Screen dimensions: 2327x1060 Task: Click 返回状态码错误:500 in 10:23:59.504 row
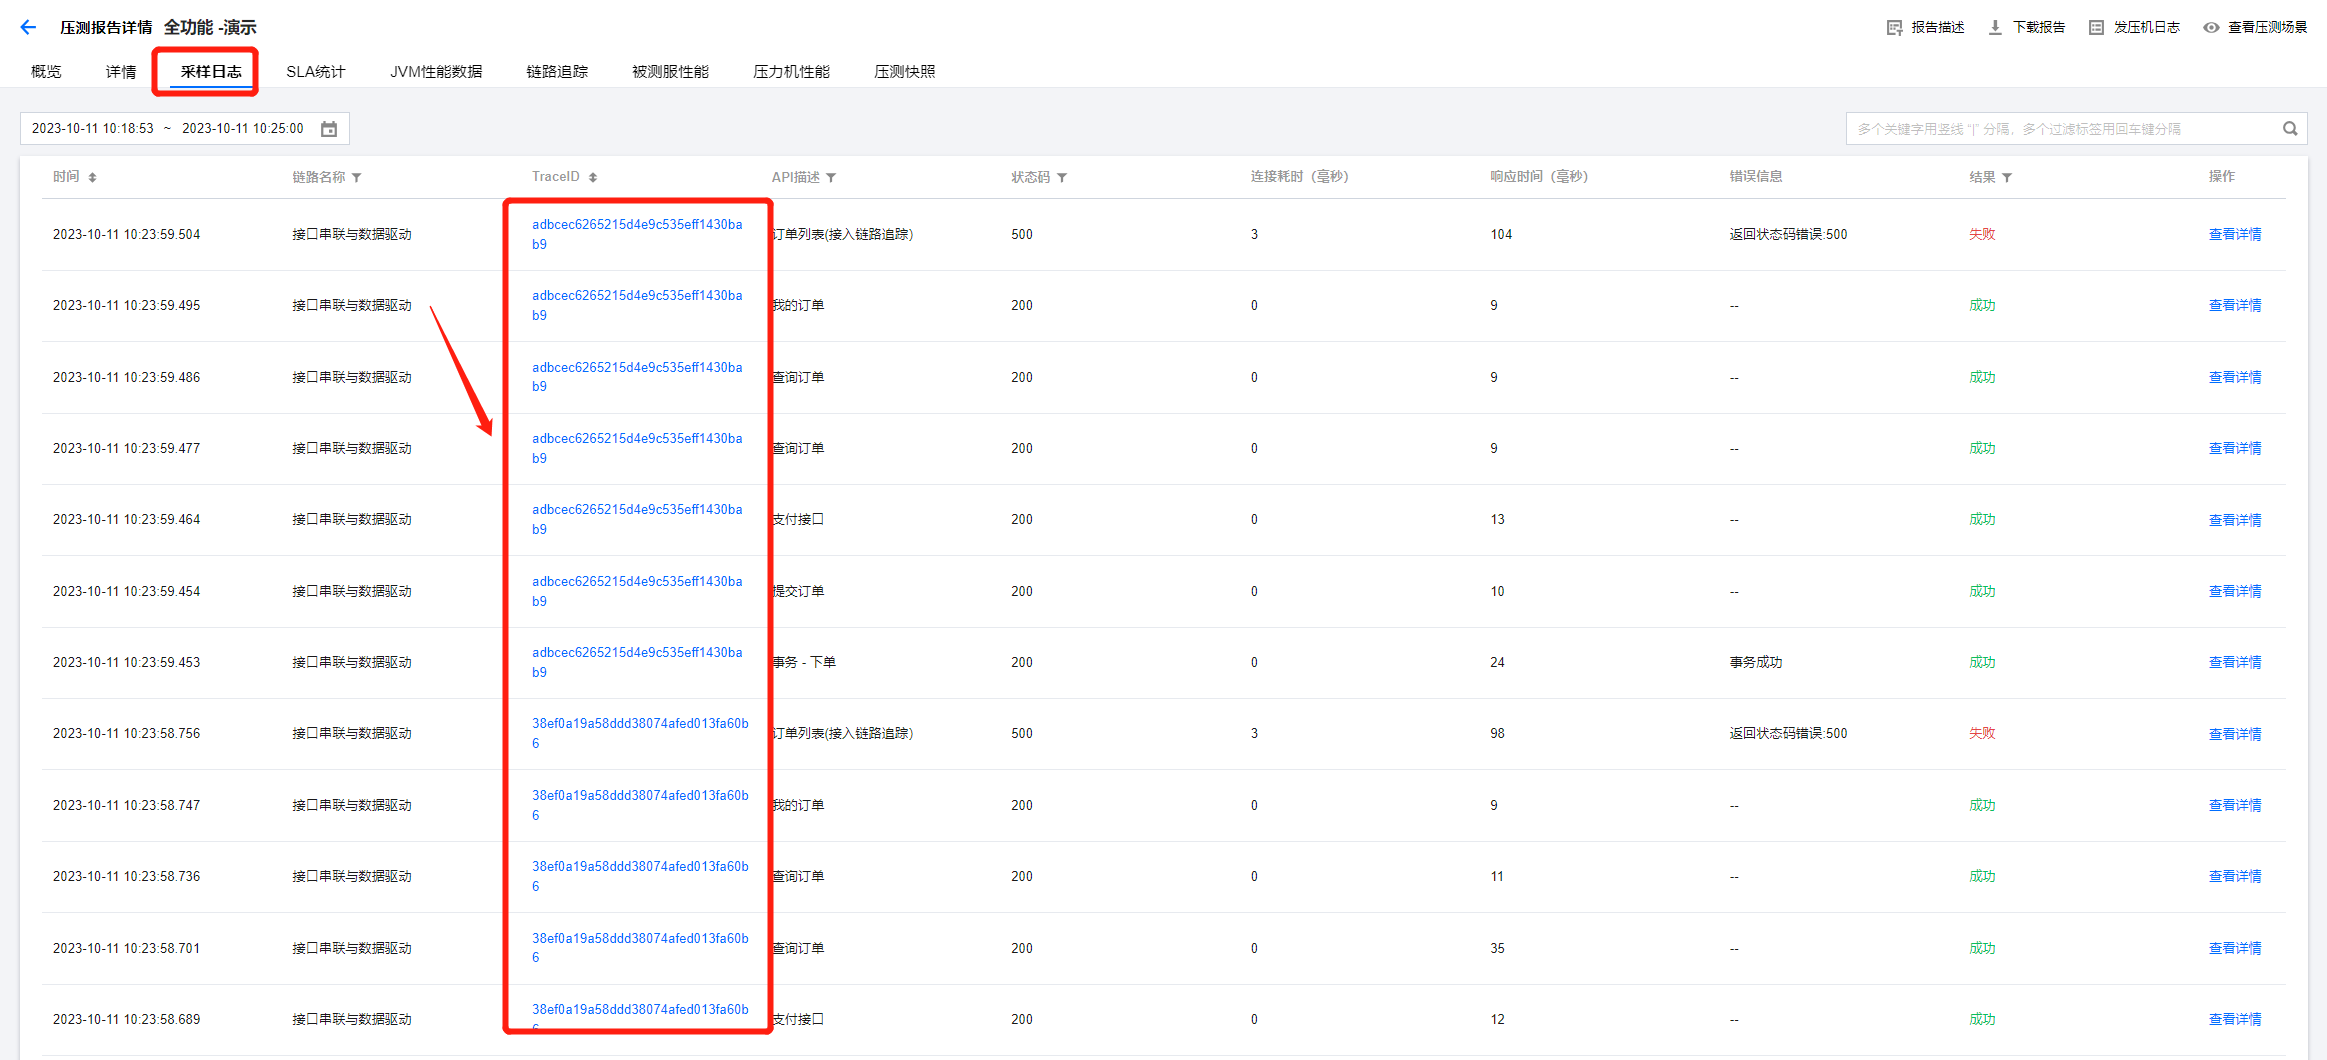[x=1788, y=234]
